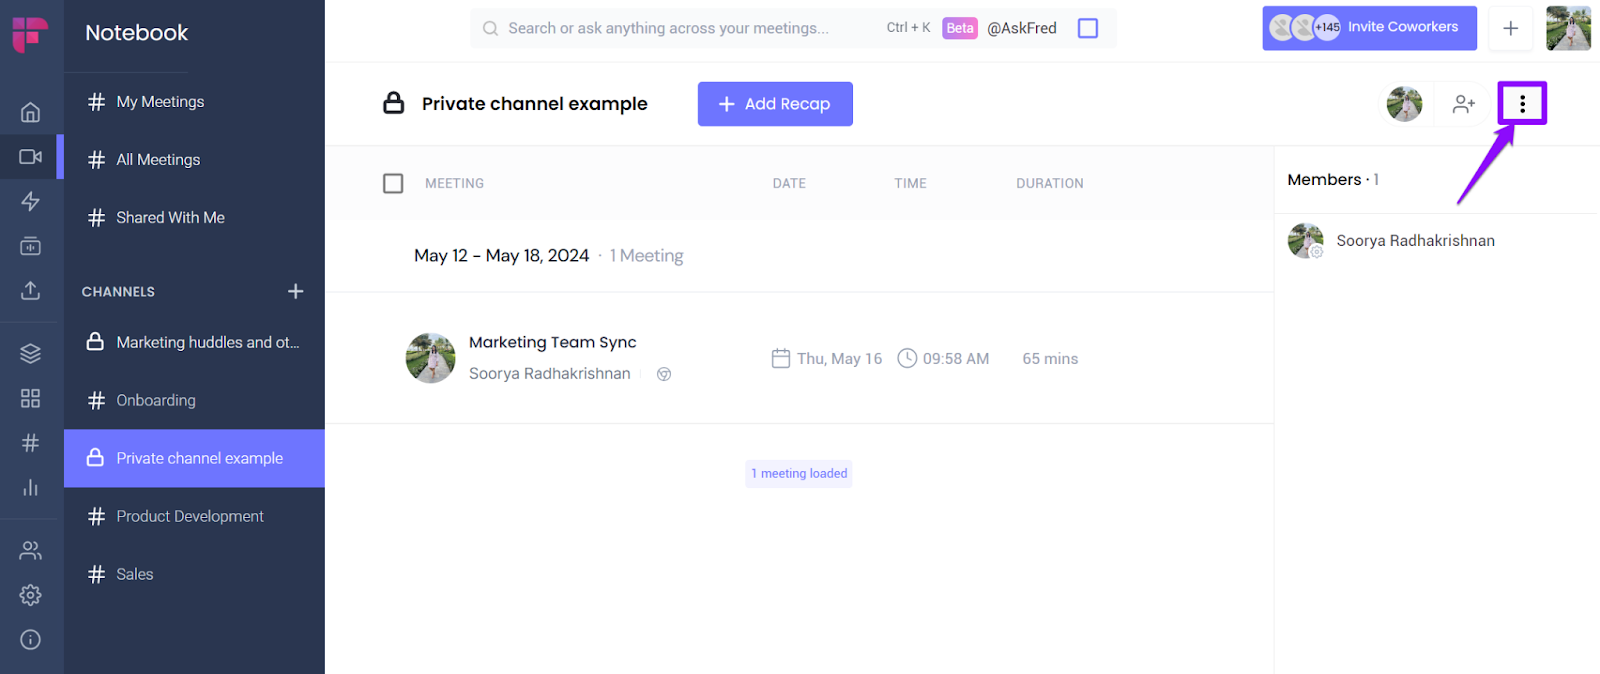The image size is (1600, 674).
Task: Click the Add Recap button
Action: tap(775, 104)
